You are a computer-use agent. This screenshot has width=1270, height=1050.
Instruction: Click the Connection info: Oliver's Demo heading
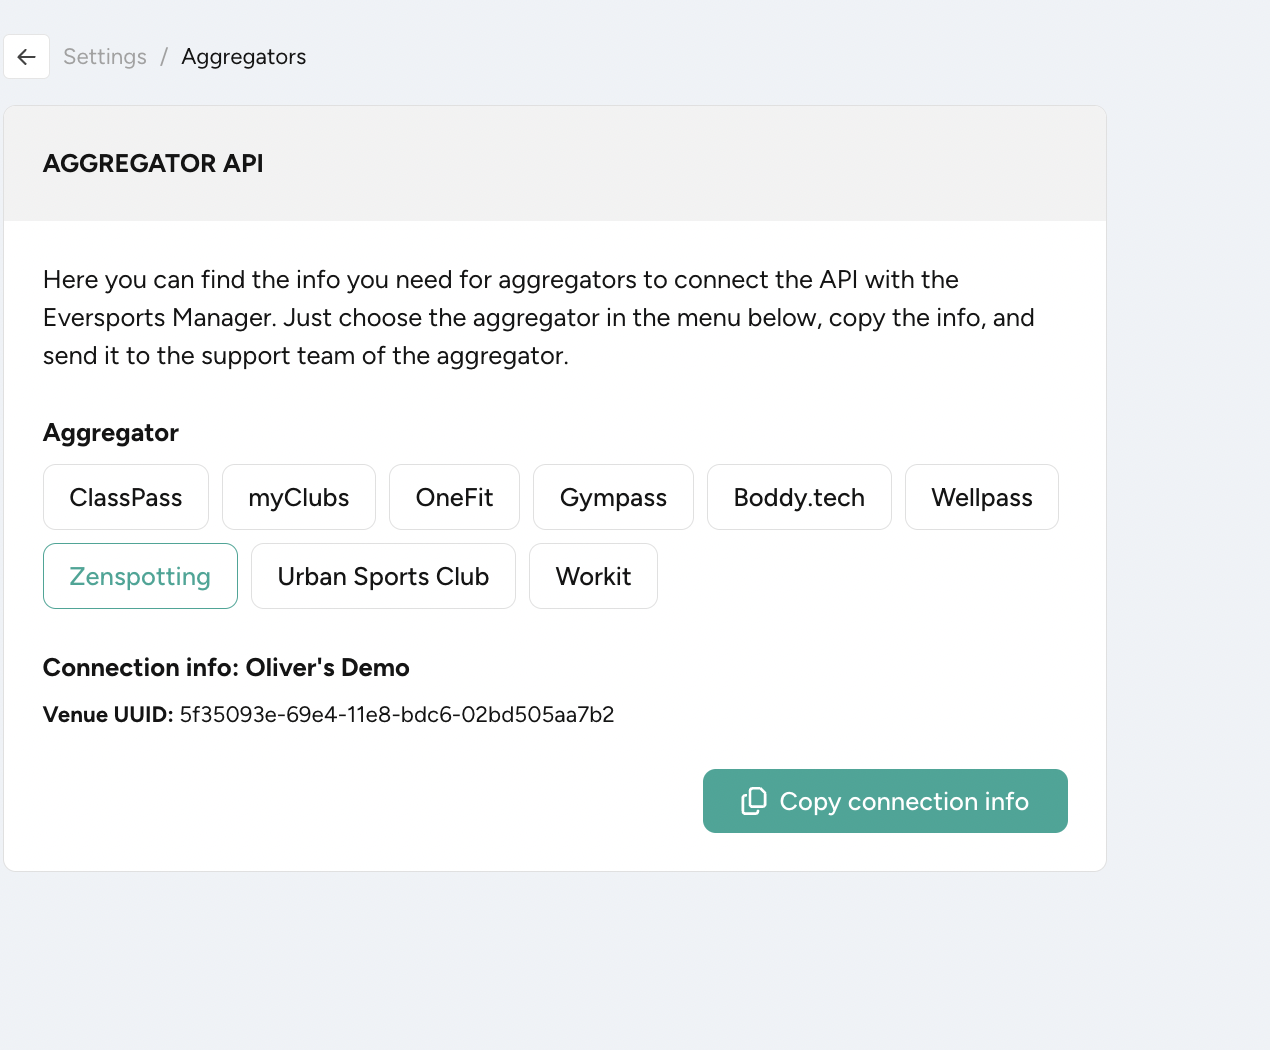click(226, 667)
